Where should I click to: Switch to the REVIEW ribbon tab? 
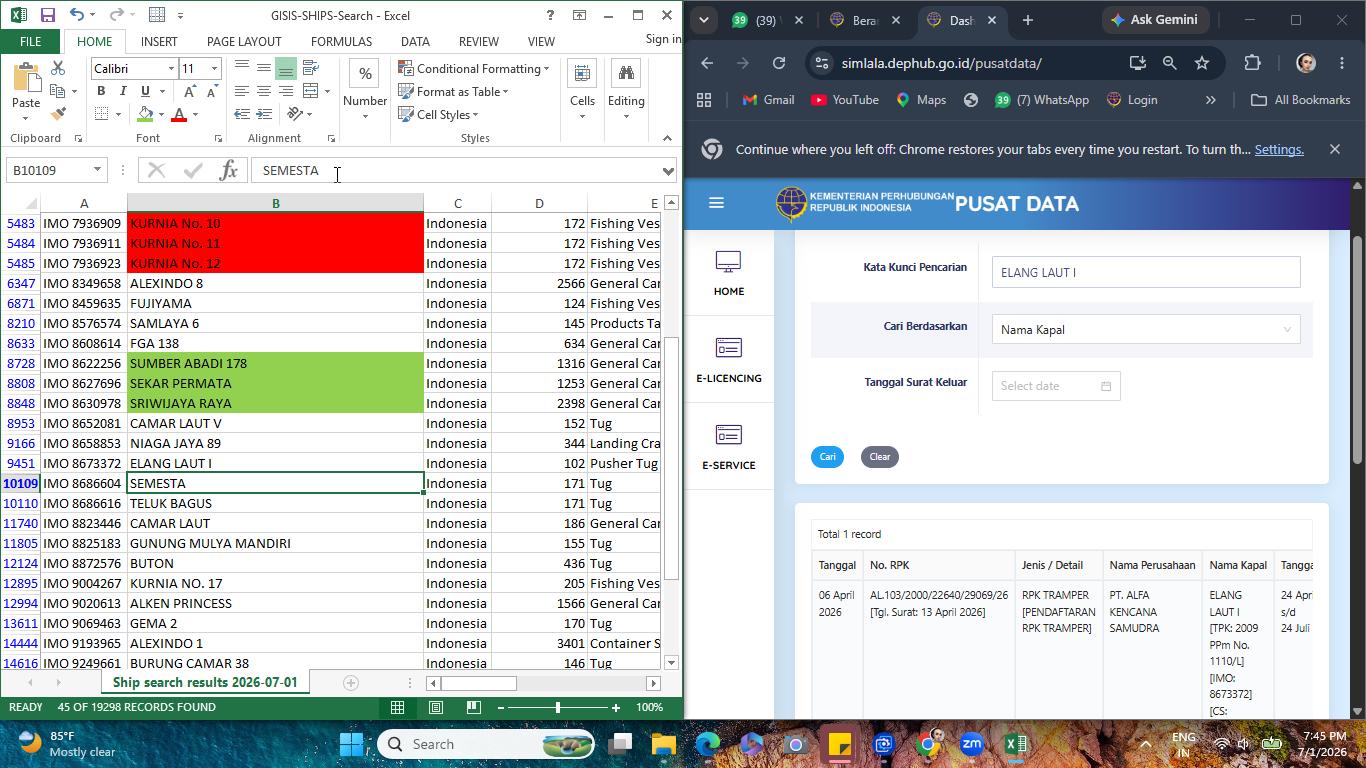(x=478, y=41)
